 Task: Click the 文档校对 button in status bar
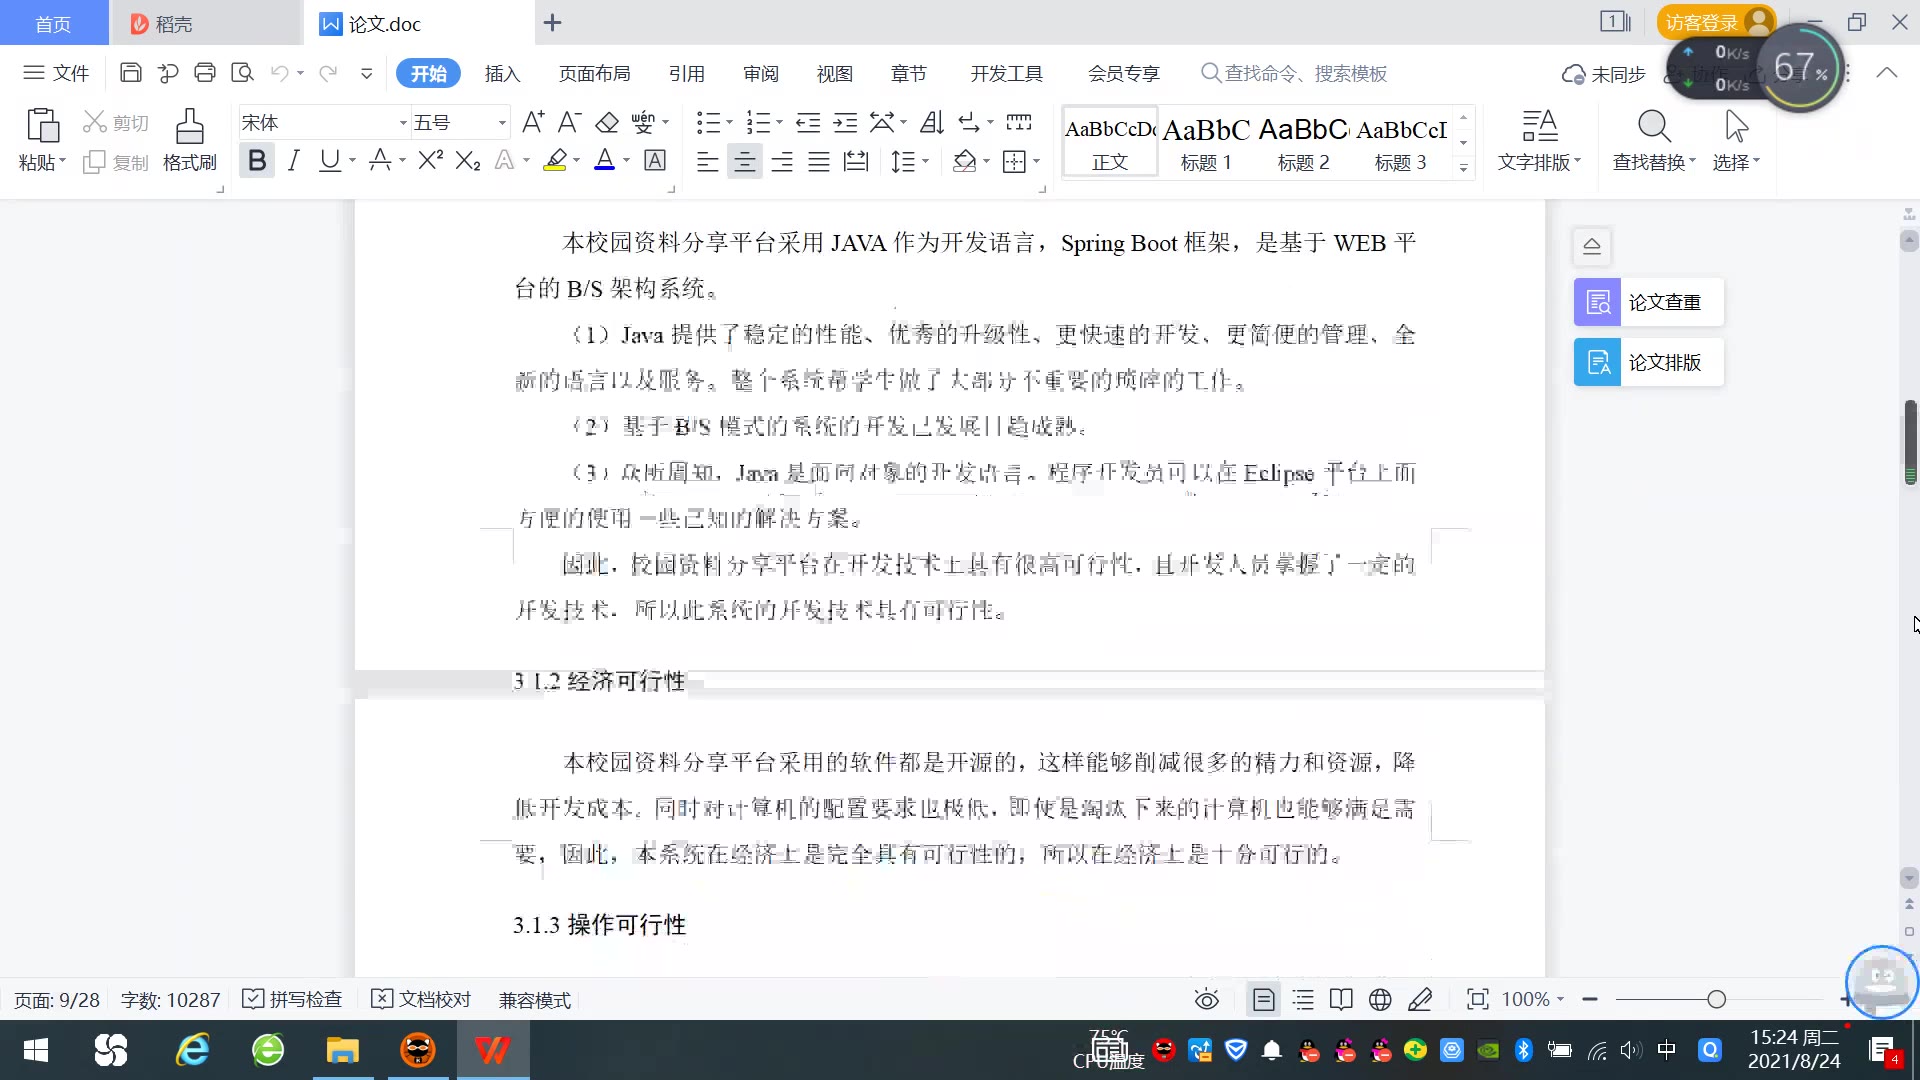coord(421,999)
